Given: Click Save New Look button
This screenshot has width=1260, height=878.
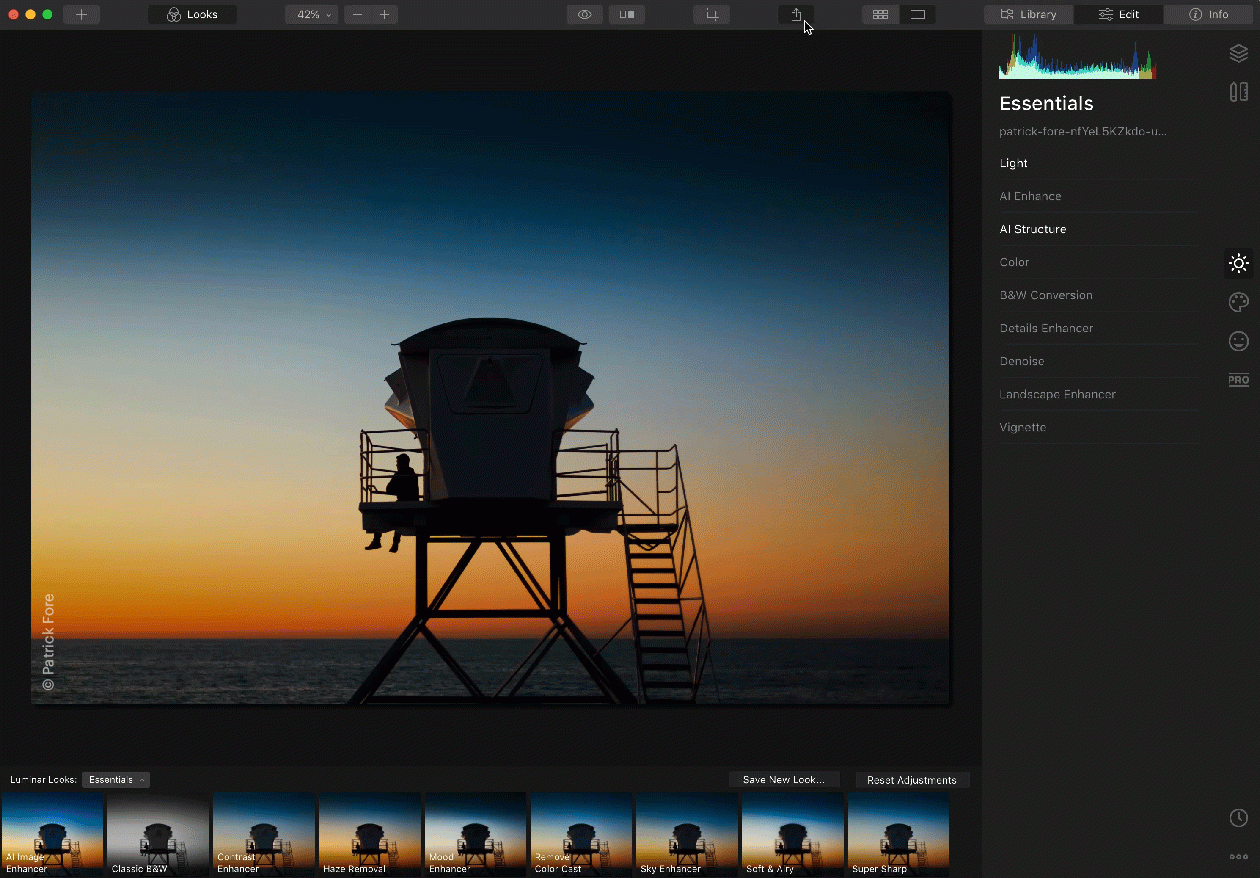Looking at the screenshot, I should 783,780.
